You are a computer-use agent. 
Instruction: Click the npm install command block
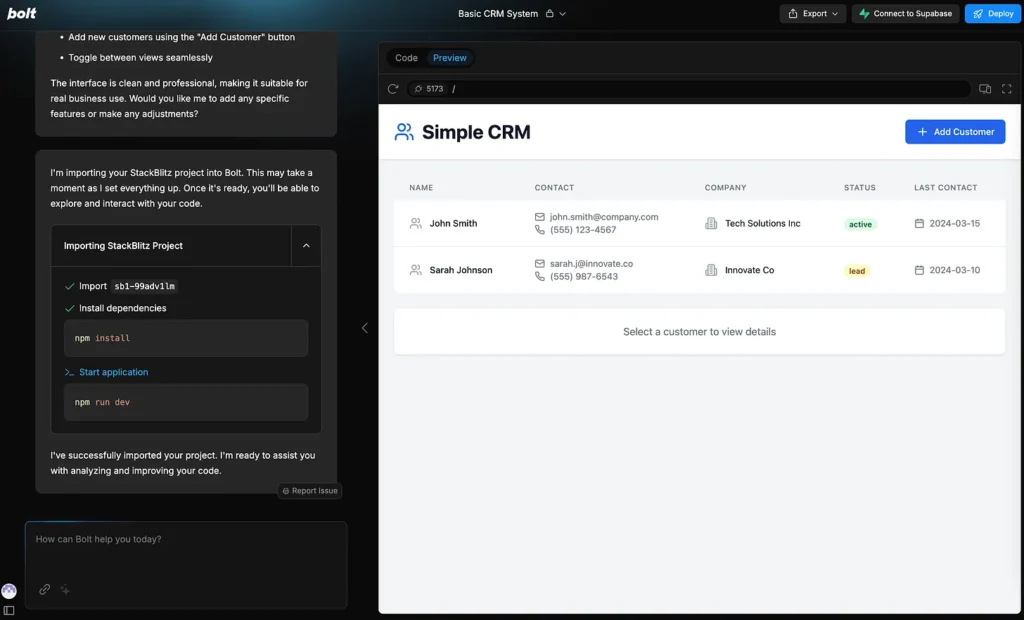click(x=186, y=338)
